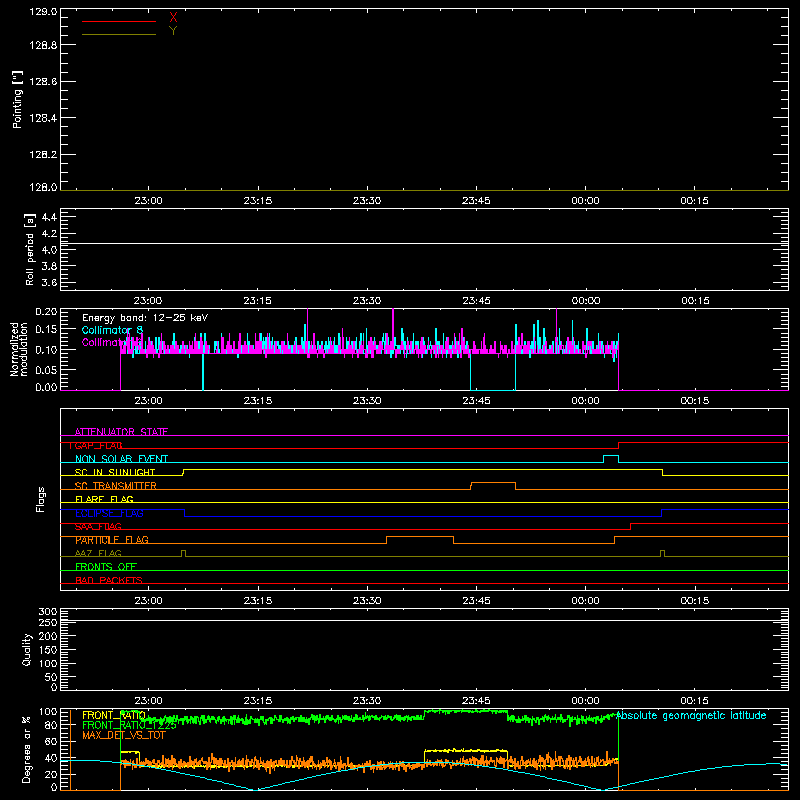Click the raised yellow FRONT_RATIO plateau near 23:45
Image resolution: width=800 pixels, height=800 pixels.
466,751
